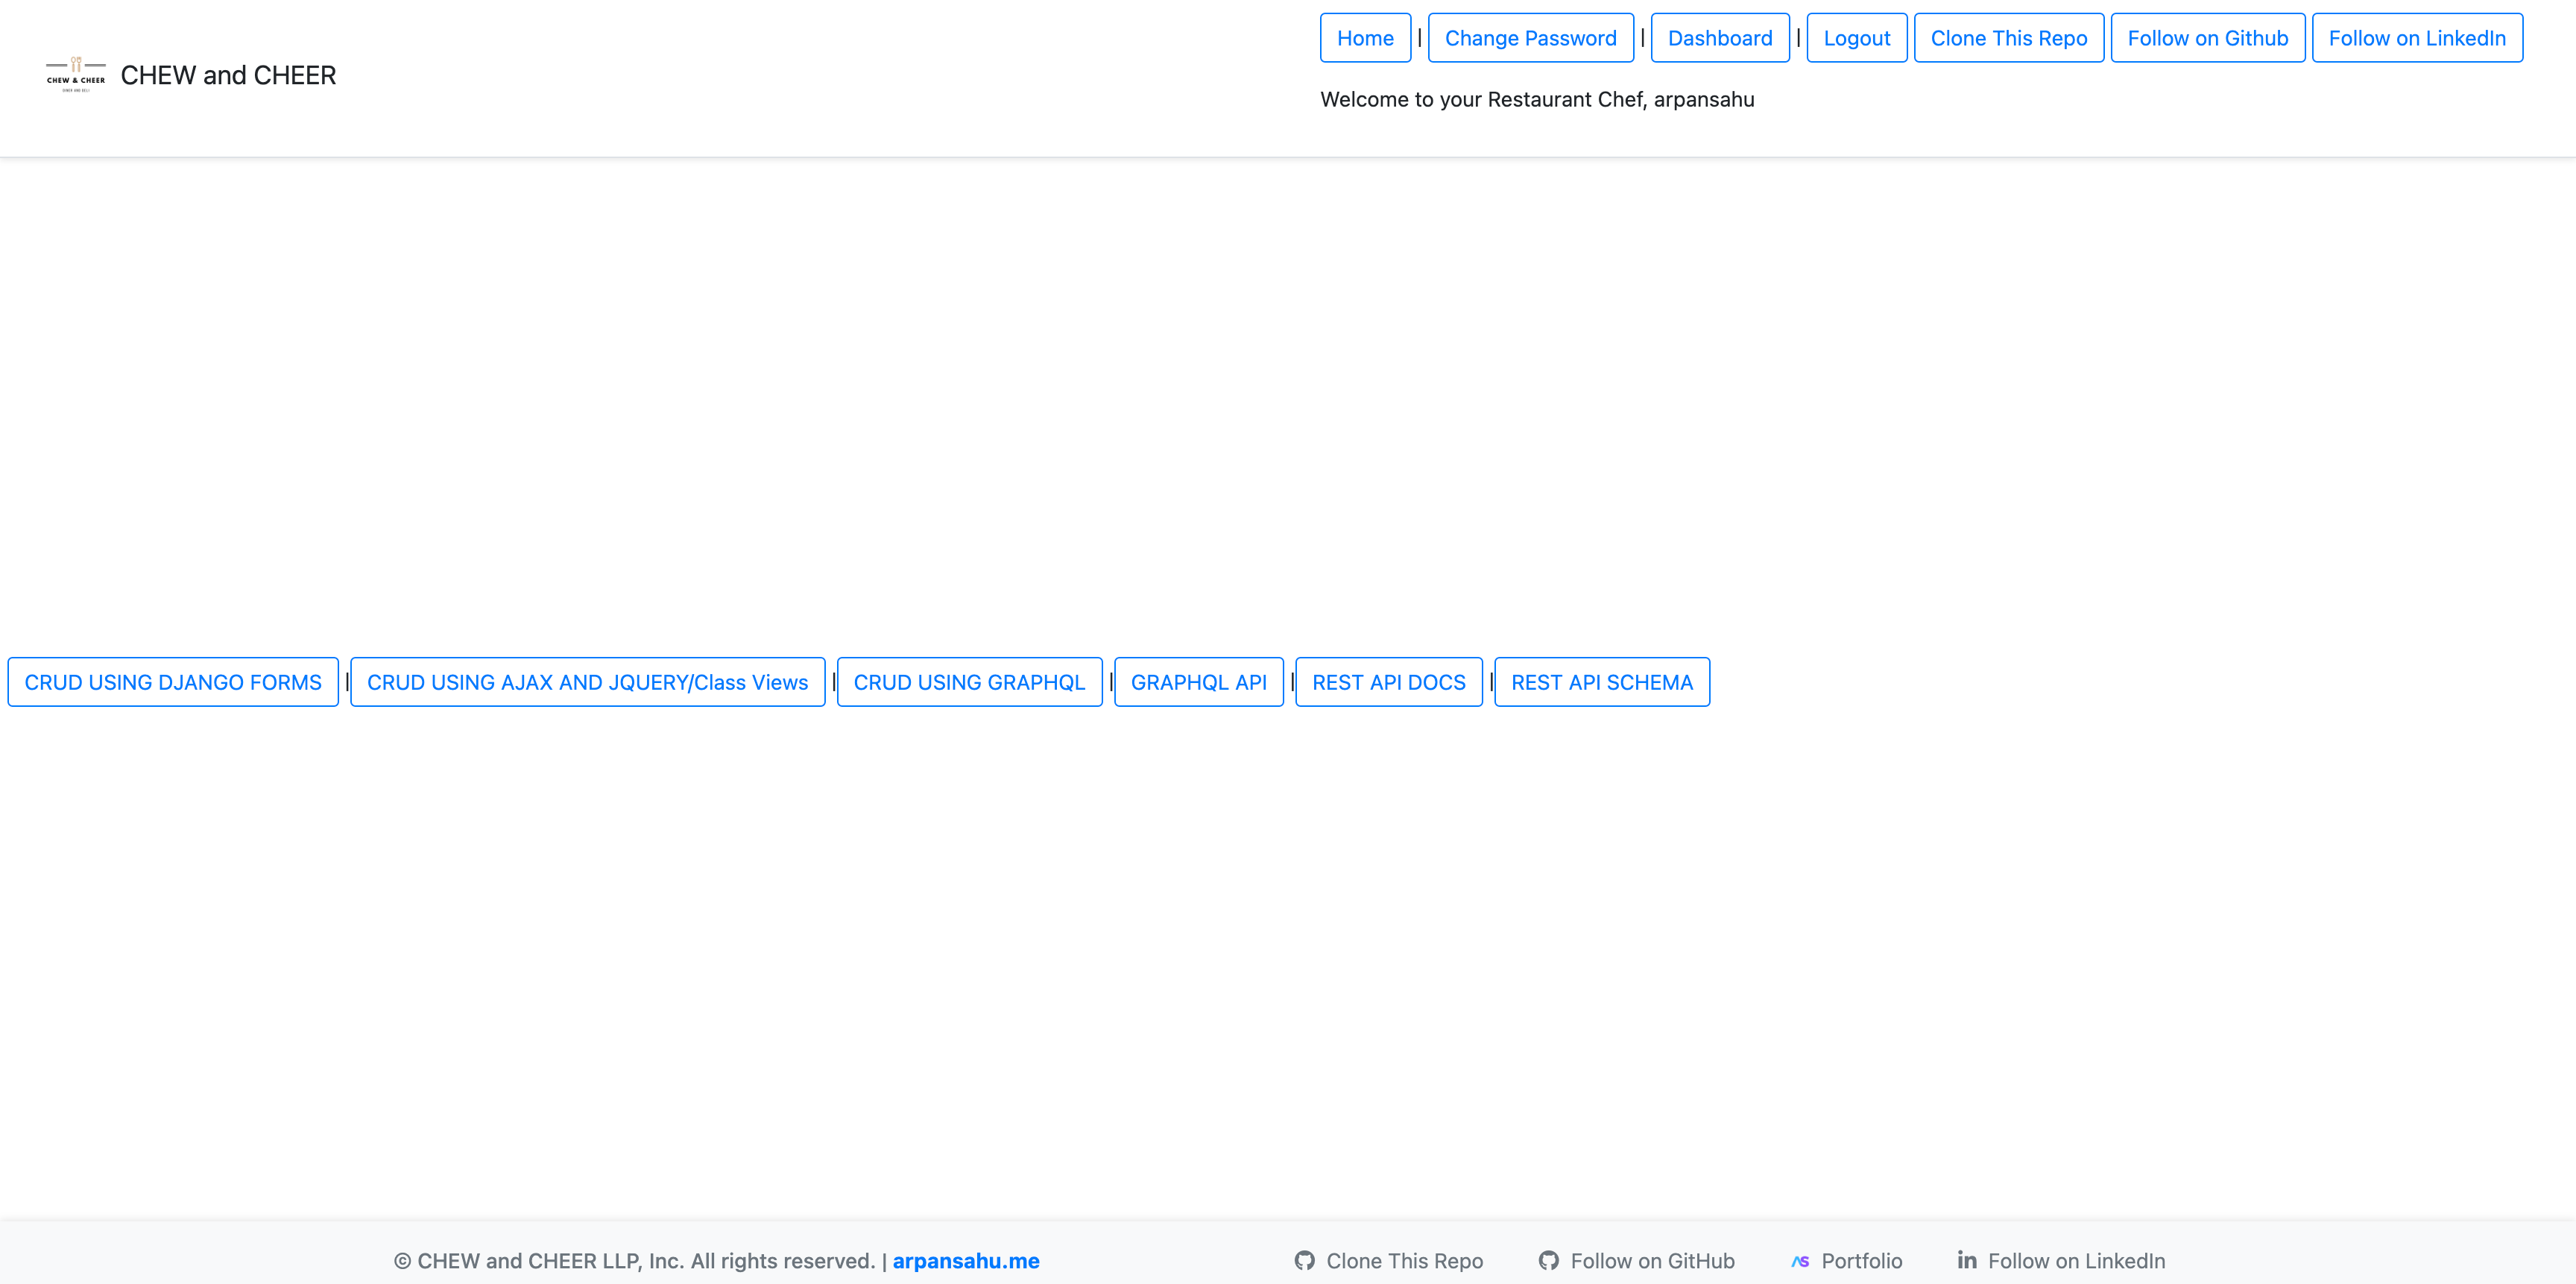Viewport: 2576px width, 1284px height.
Task: Open the GRAPHQL API page
Action: [1198, 682]
